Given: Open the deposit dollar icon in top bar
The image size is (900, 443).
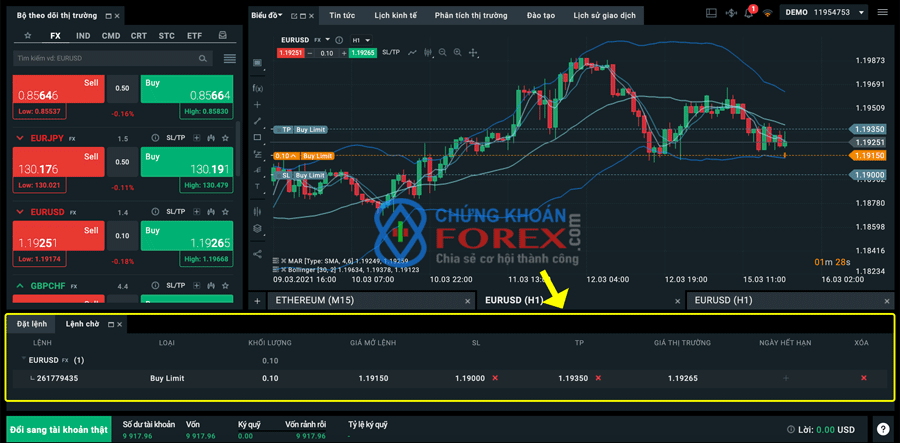Looking at the screenshot, I should [731, 13].
